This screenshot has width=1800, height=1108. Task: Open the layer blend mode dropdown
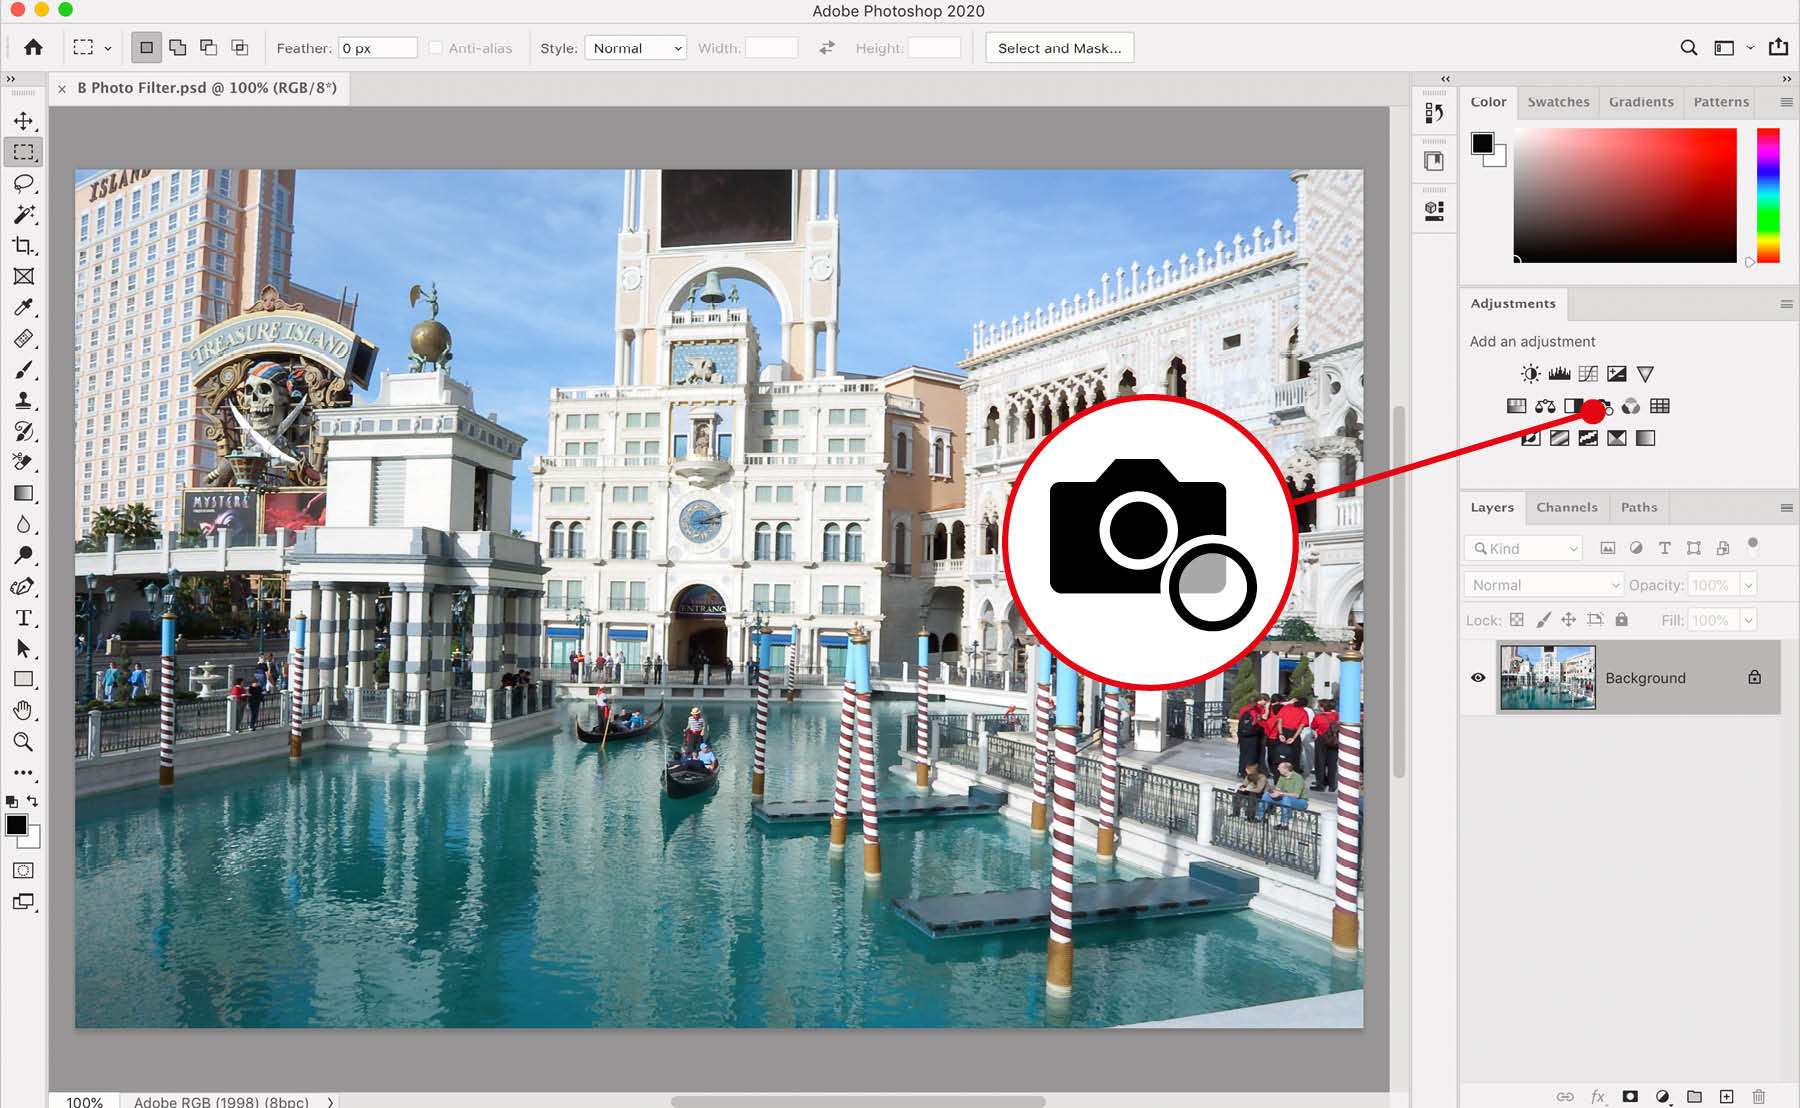point(1543,585)
